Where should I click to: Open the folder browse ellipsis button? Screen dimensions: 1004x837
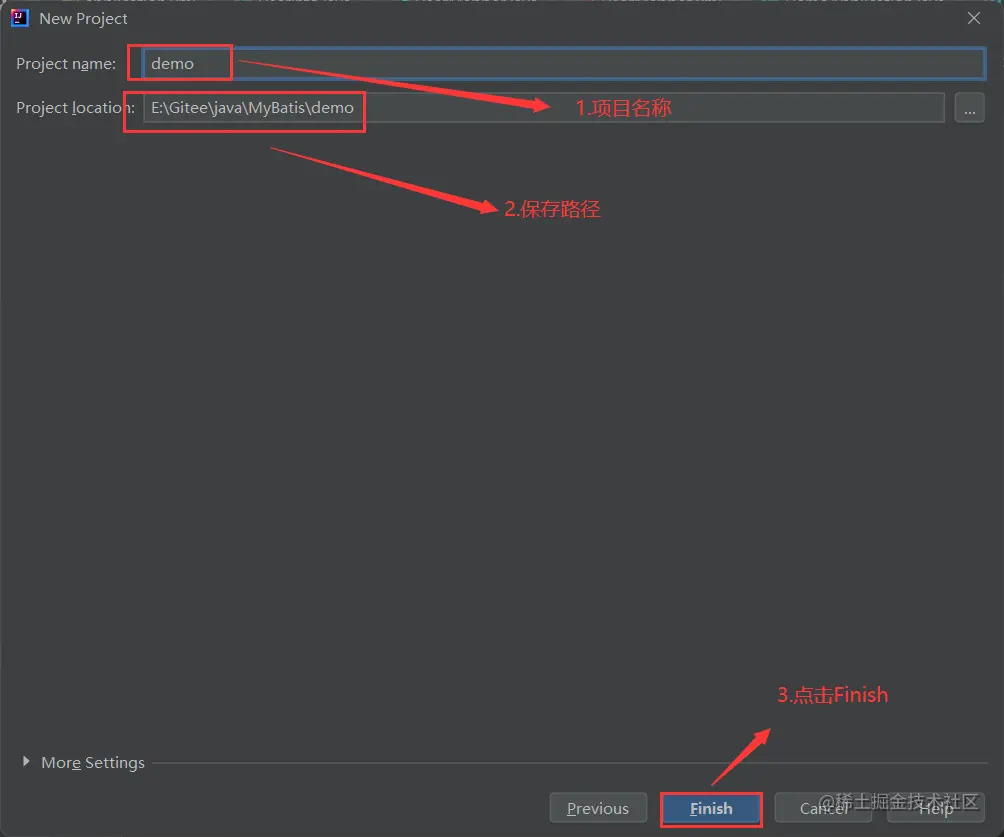969,108
